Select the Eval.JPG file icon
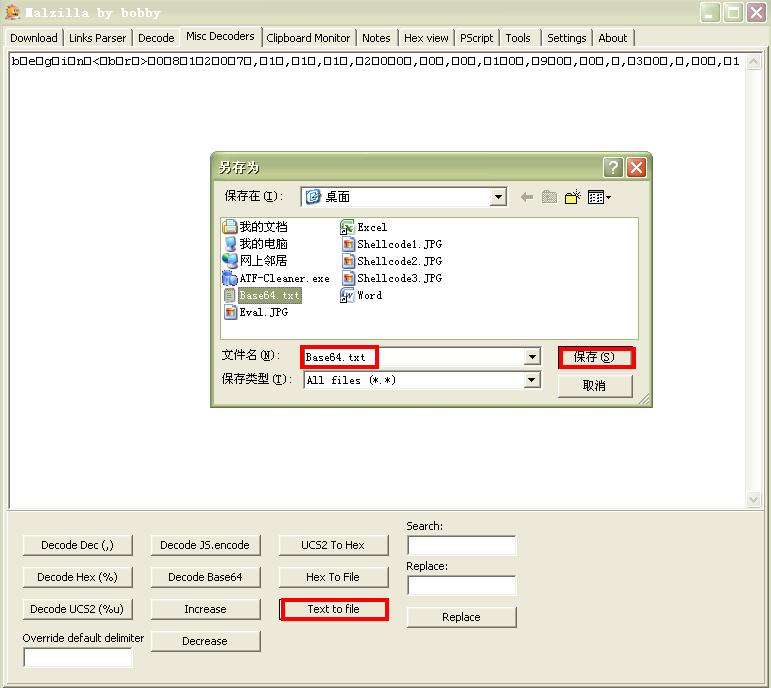Image resolution: width=771 pixels, height=688 pixels. pos(230,312)
